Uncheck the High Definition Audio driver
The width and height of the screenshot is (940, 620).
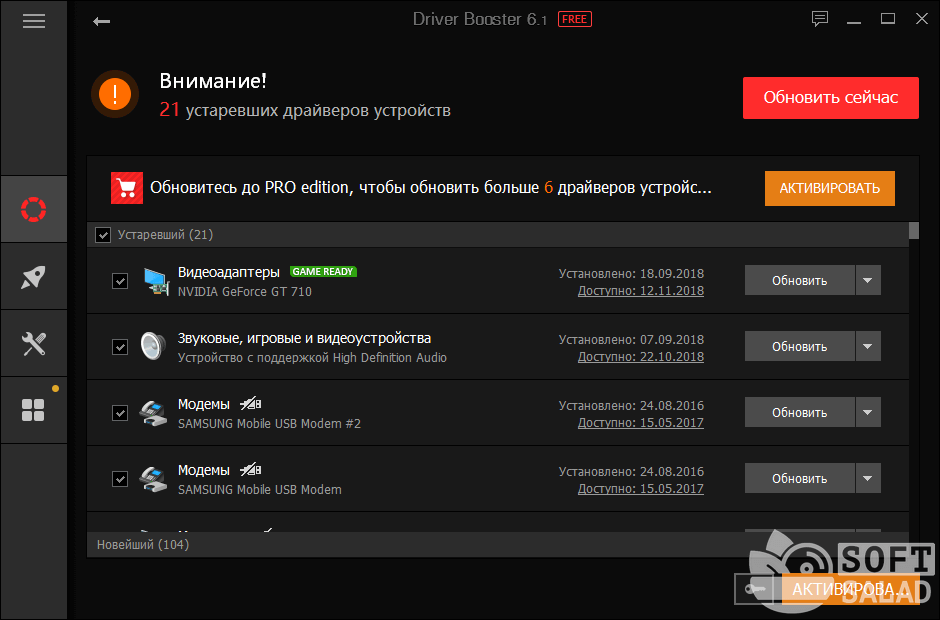(120, 347)
